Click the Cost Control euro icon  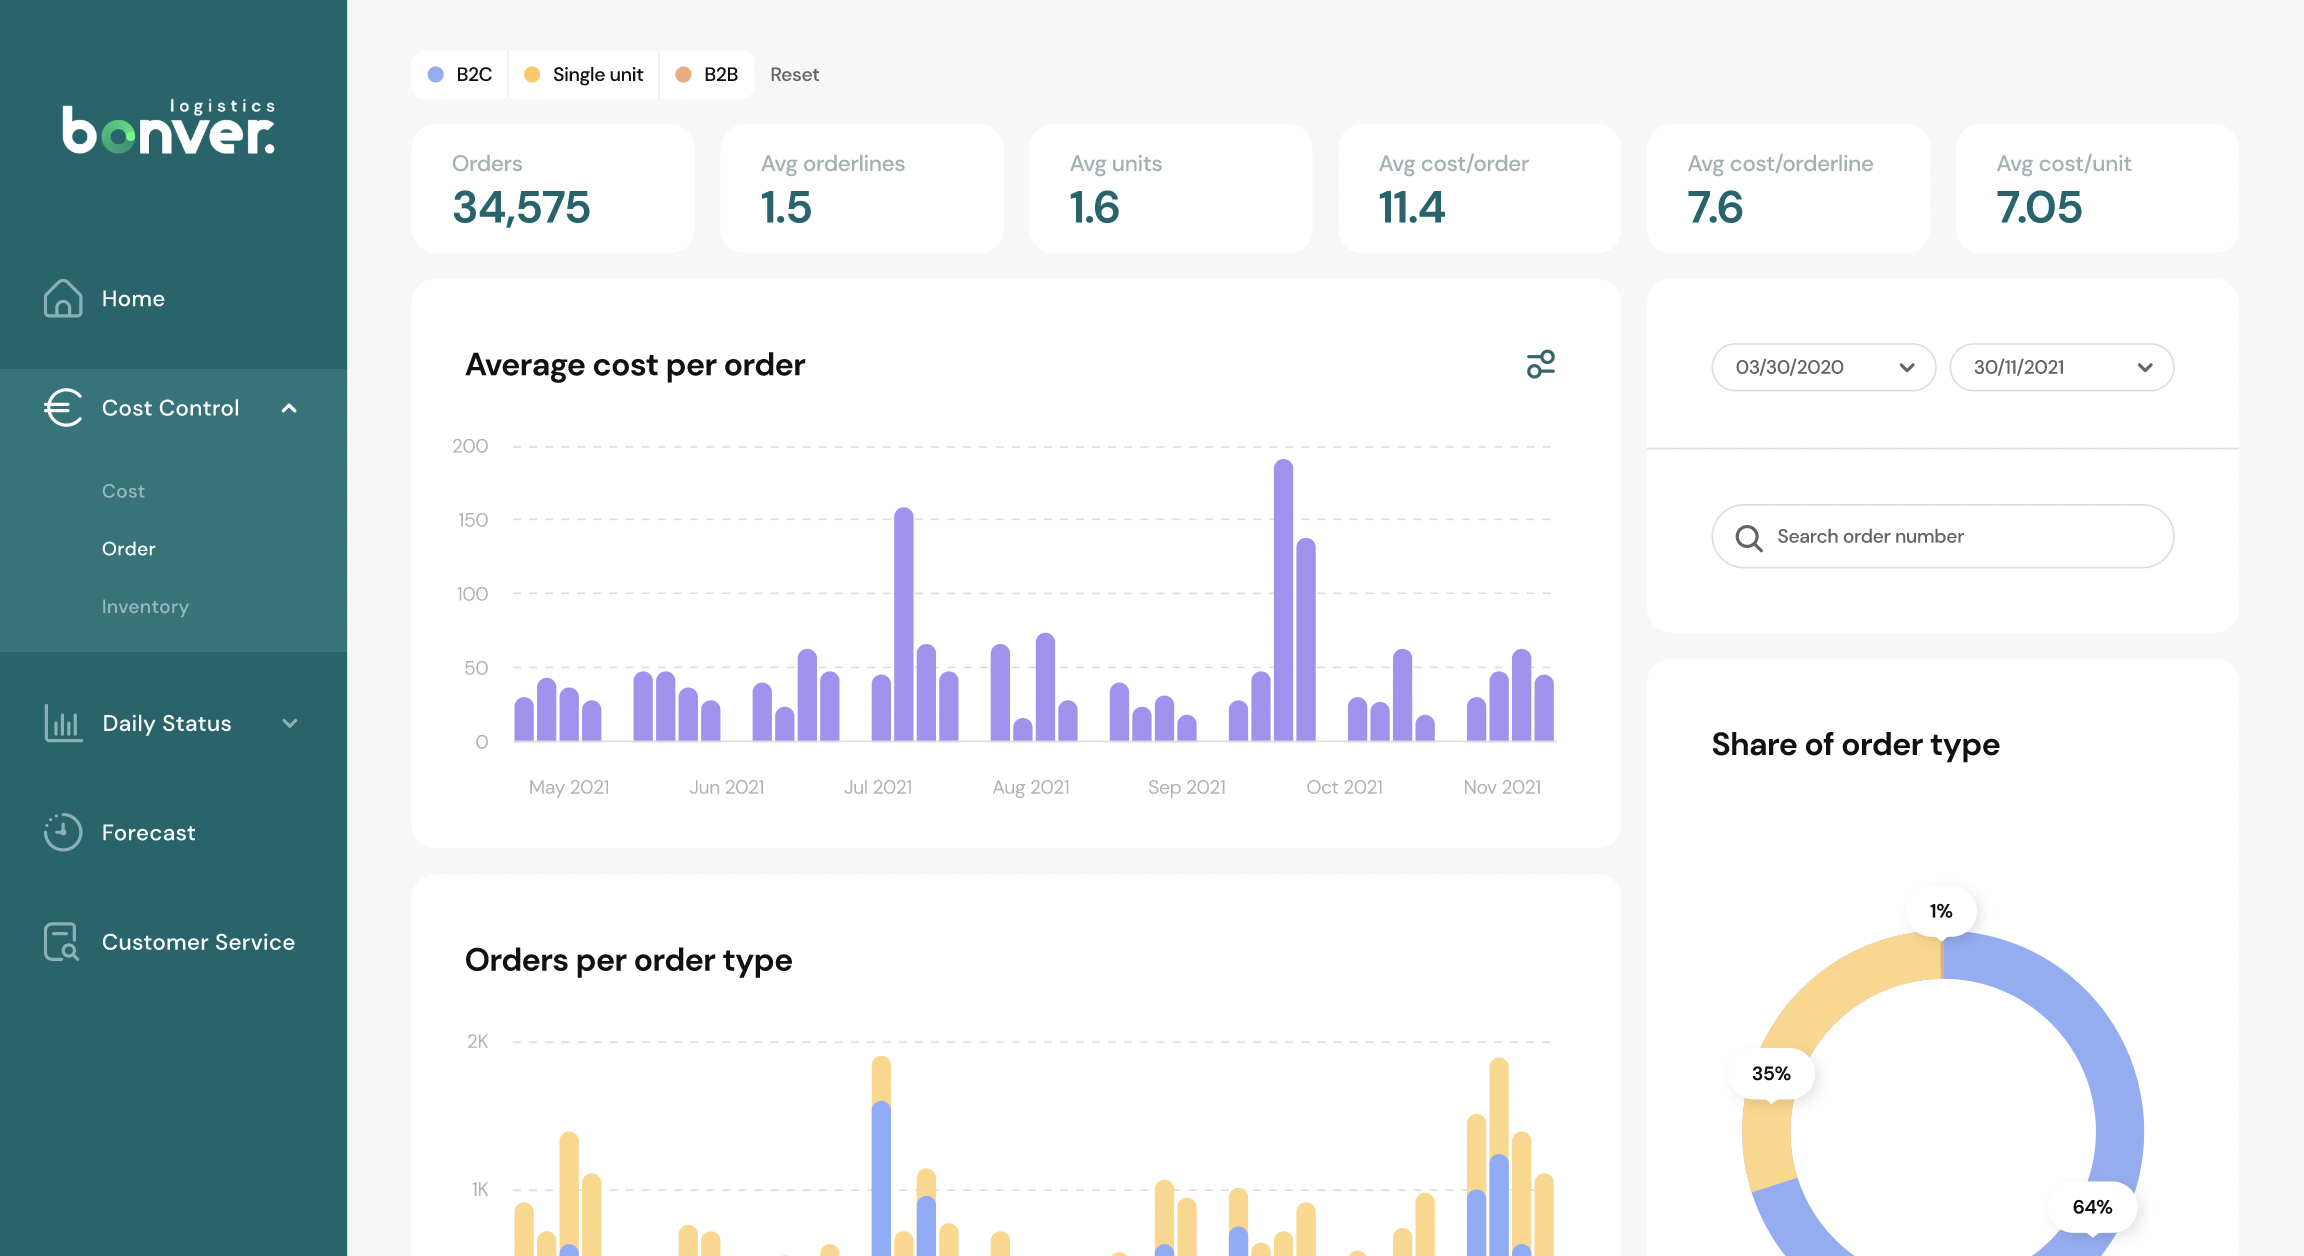63,407
